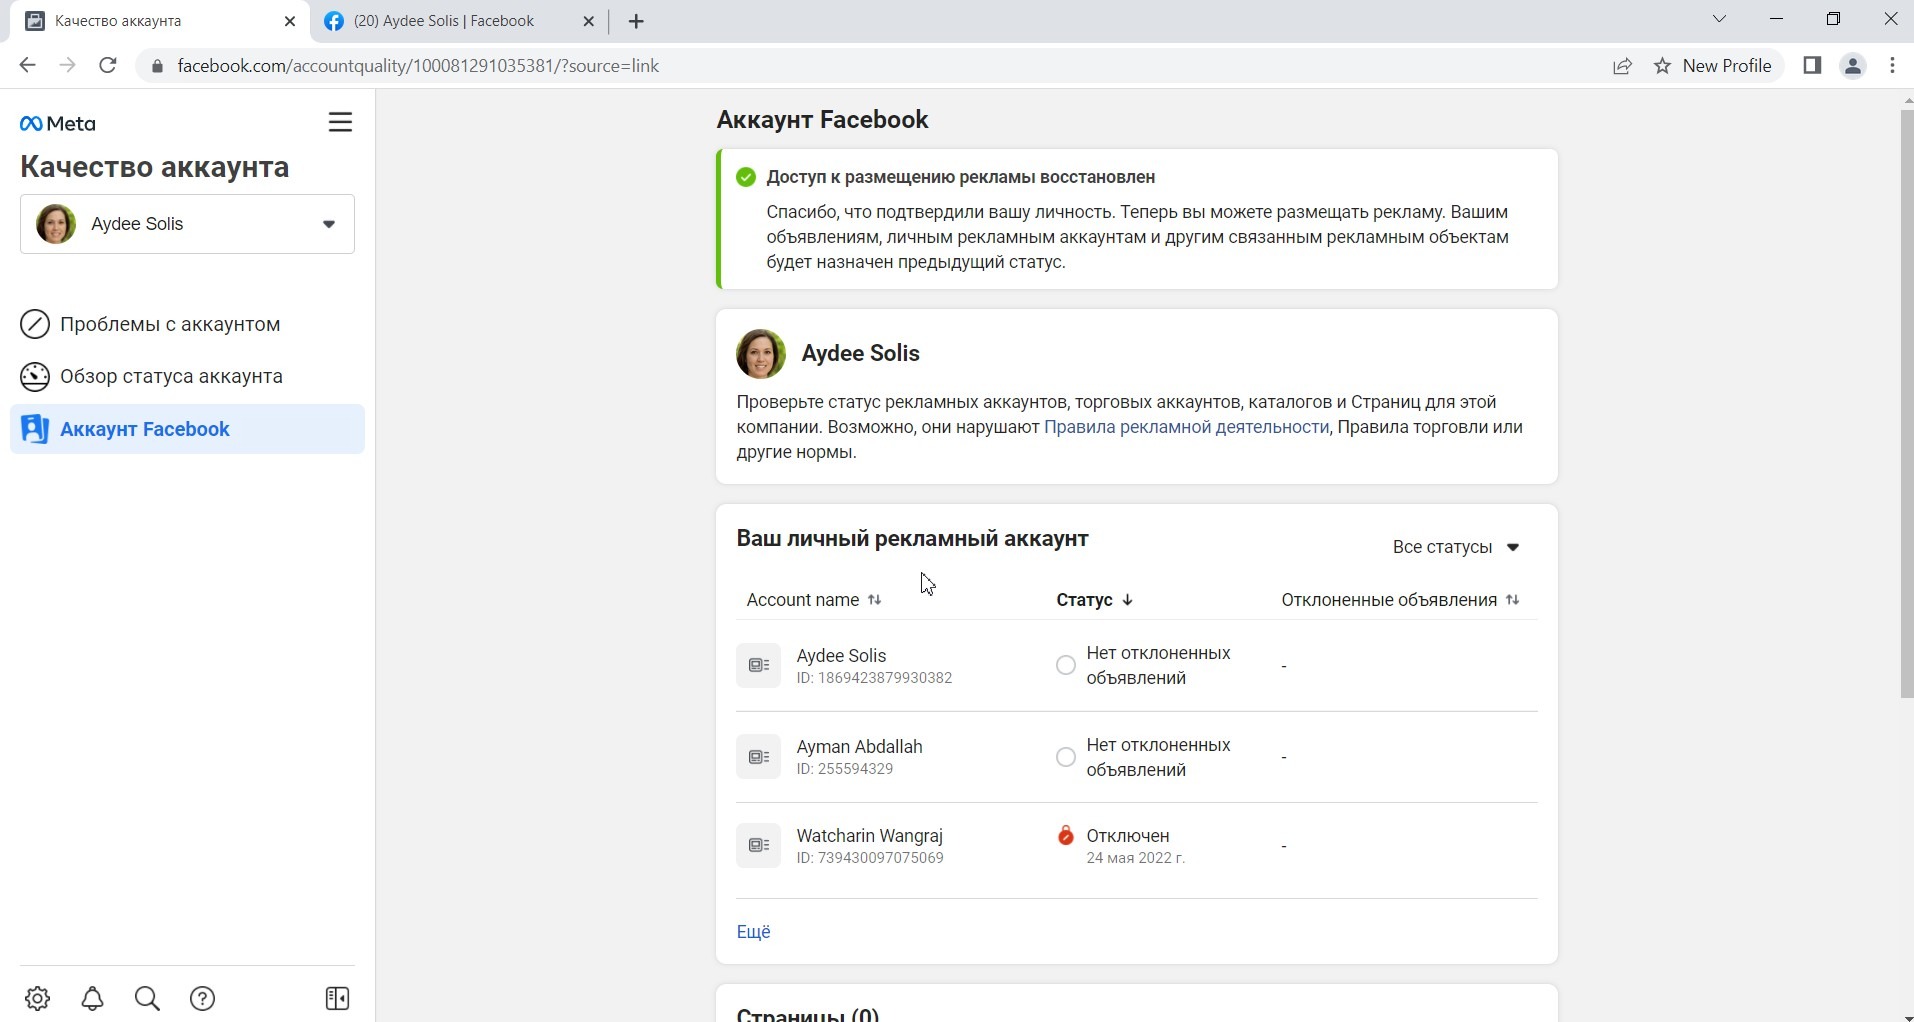
Task: Click the Ещё link under accounts
Action: pyautogui.click(x=754, y=932)
